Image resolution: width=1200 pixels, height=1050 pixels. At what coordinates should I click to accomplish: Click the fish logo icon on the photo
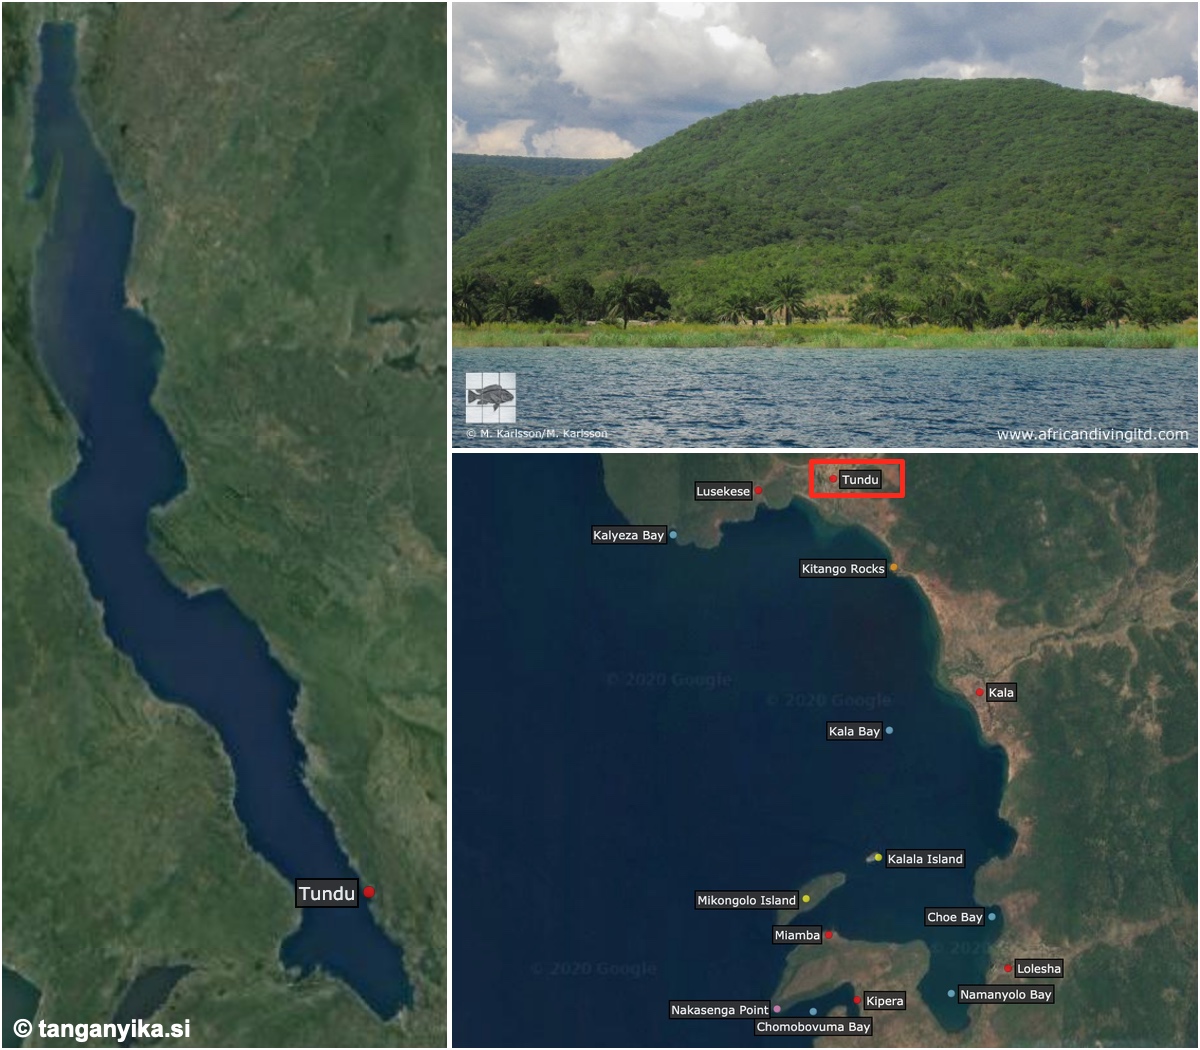(x=491, y=398)
